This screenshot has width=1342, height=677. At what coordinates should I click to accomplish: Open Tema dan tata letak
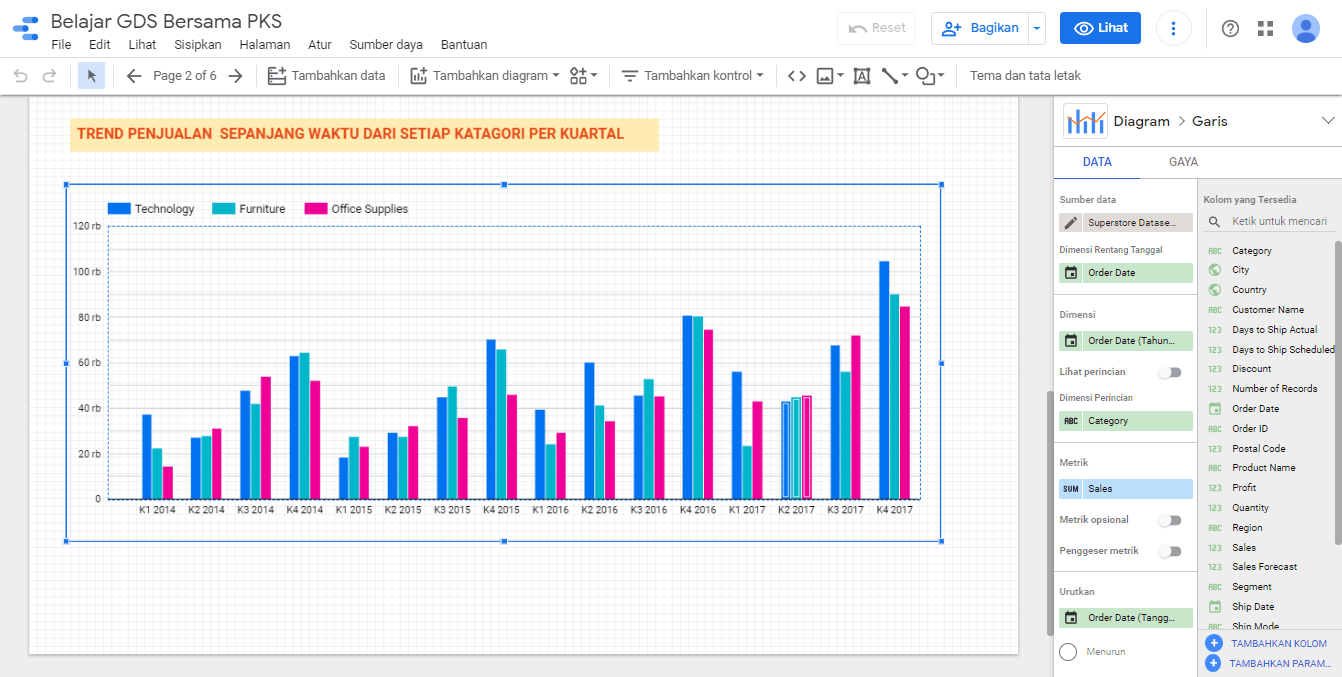(x=1025, y=76)
